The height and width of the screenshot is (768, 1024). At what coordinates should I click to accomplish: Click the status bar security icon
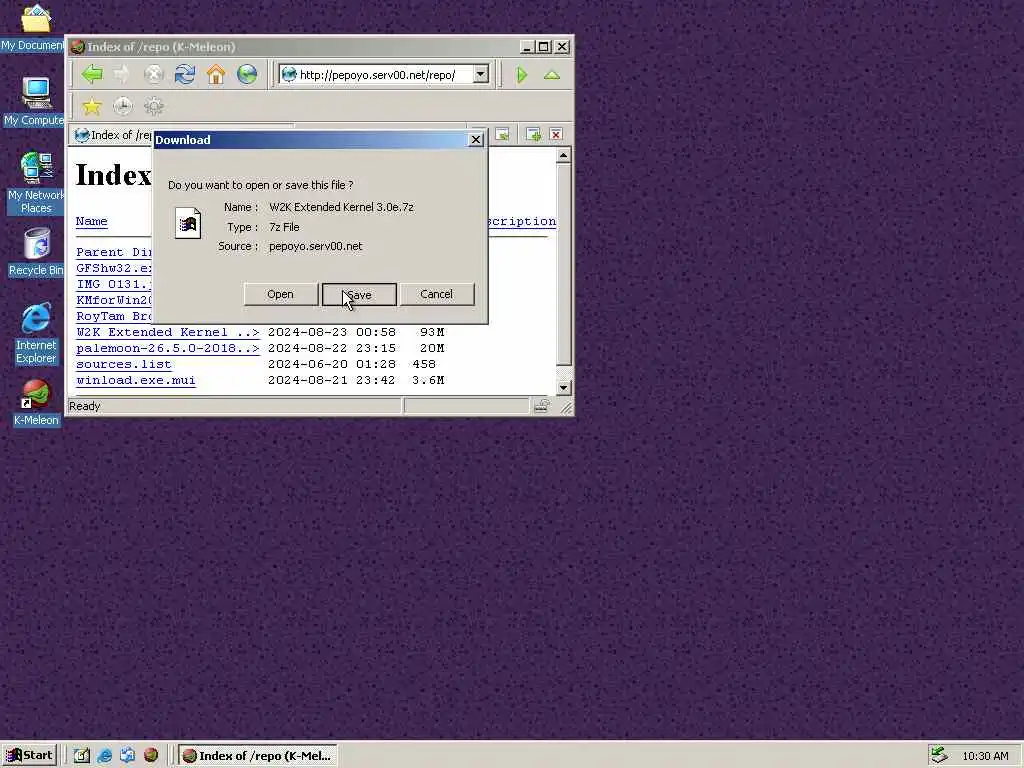[x=541, y=406]
